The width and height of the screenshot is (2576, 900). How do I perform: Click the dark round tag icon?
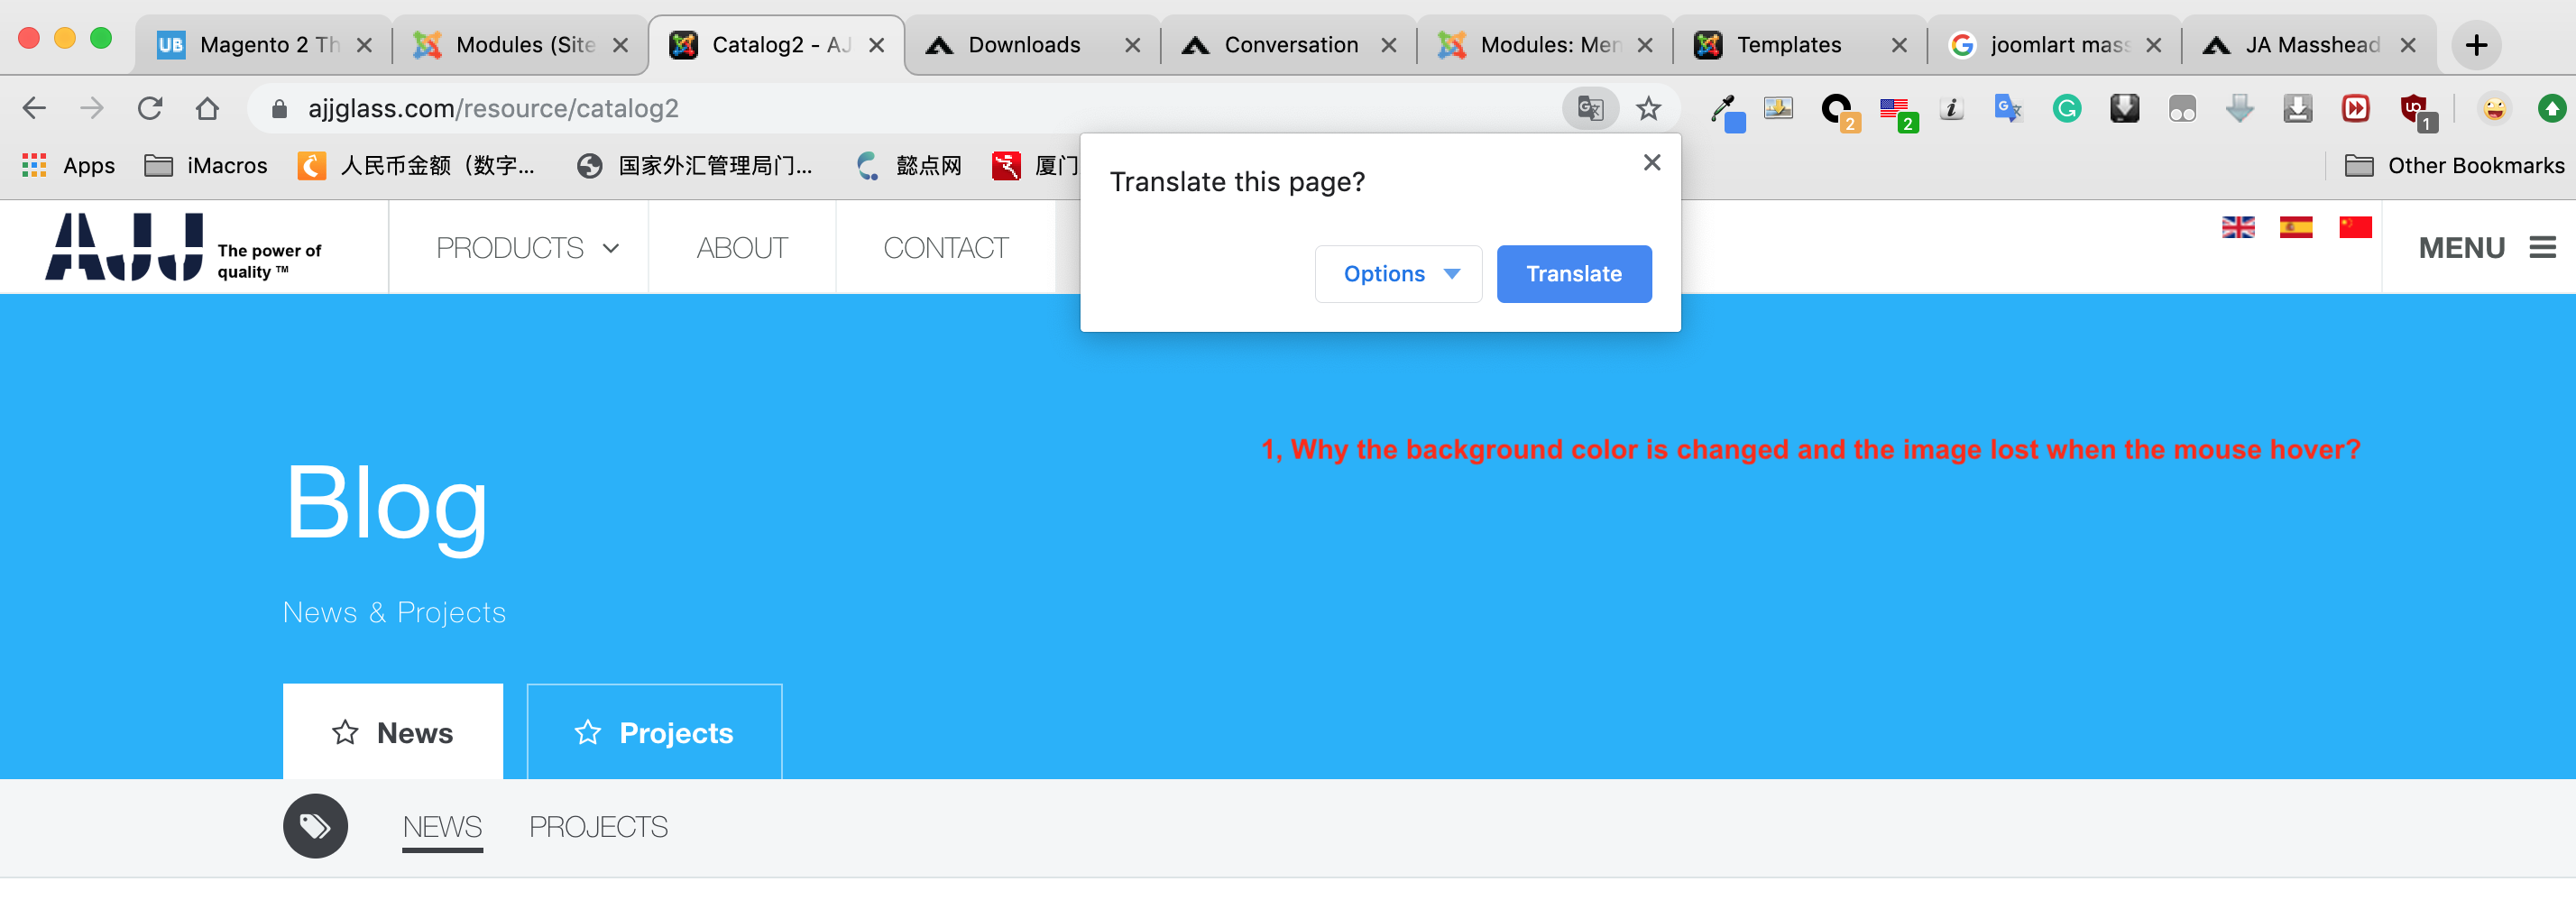point(315,826)
